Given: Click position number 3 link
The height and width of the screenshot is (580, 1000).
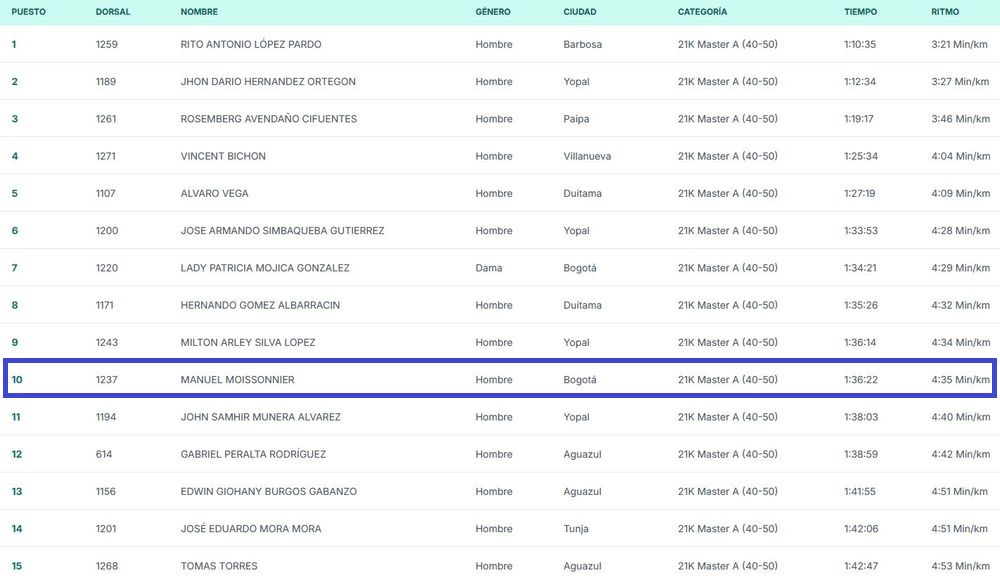Looking at the screenshot, I should [14, 119].
